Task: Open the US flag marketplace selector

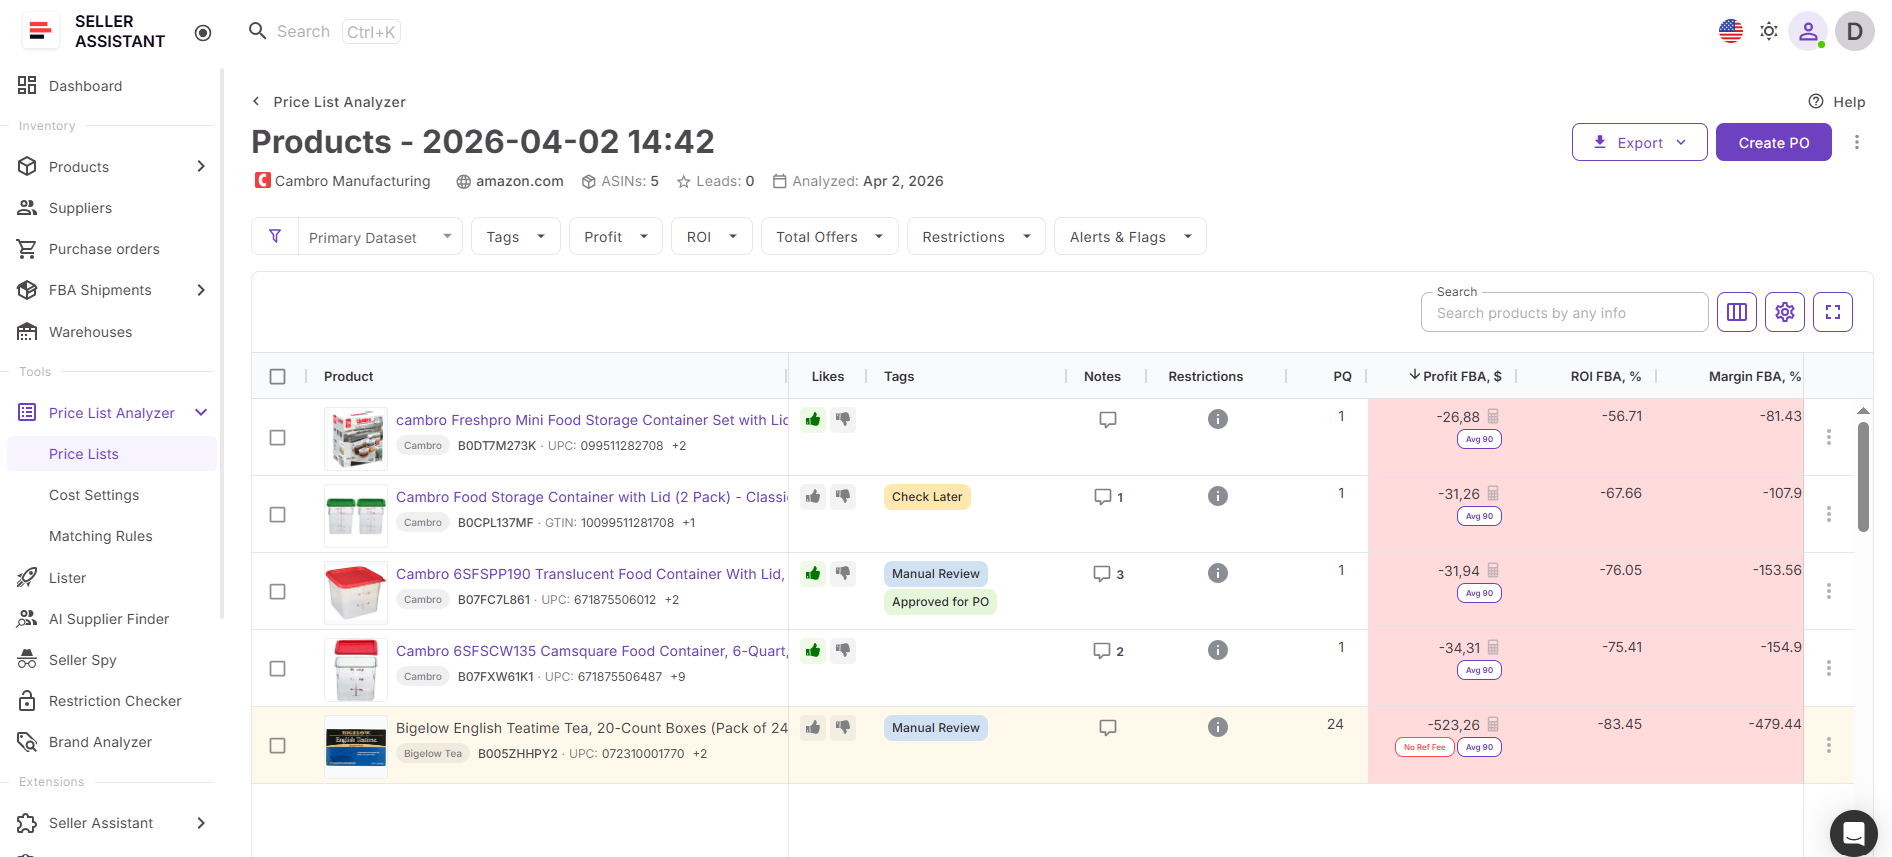Action: (1731, 32)
